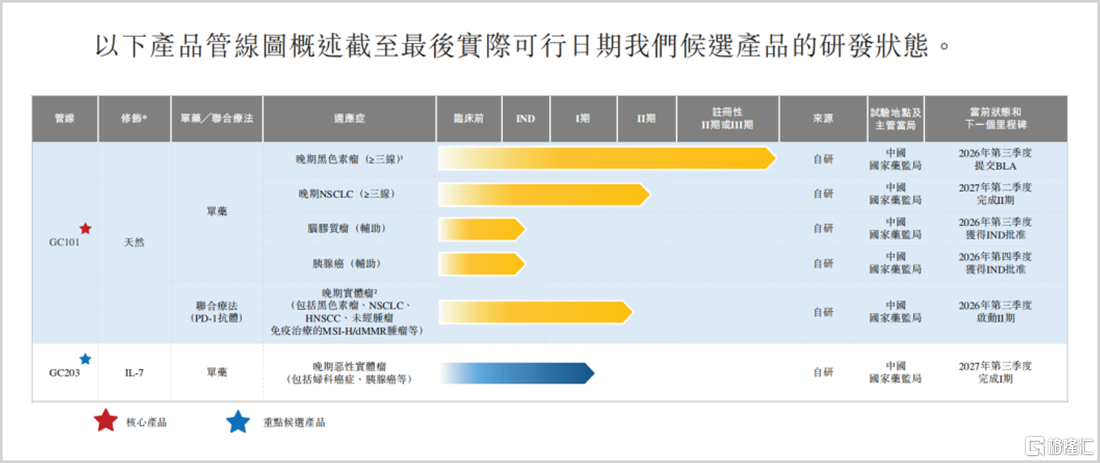
Task: Select the 晚期NSCLC progress bar
Action: click(544, 194)
